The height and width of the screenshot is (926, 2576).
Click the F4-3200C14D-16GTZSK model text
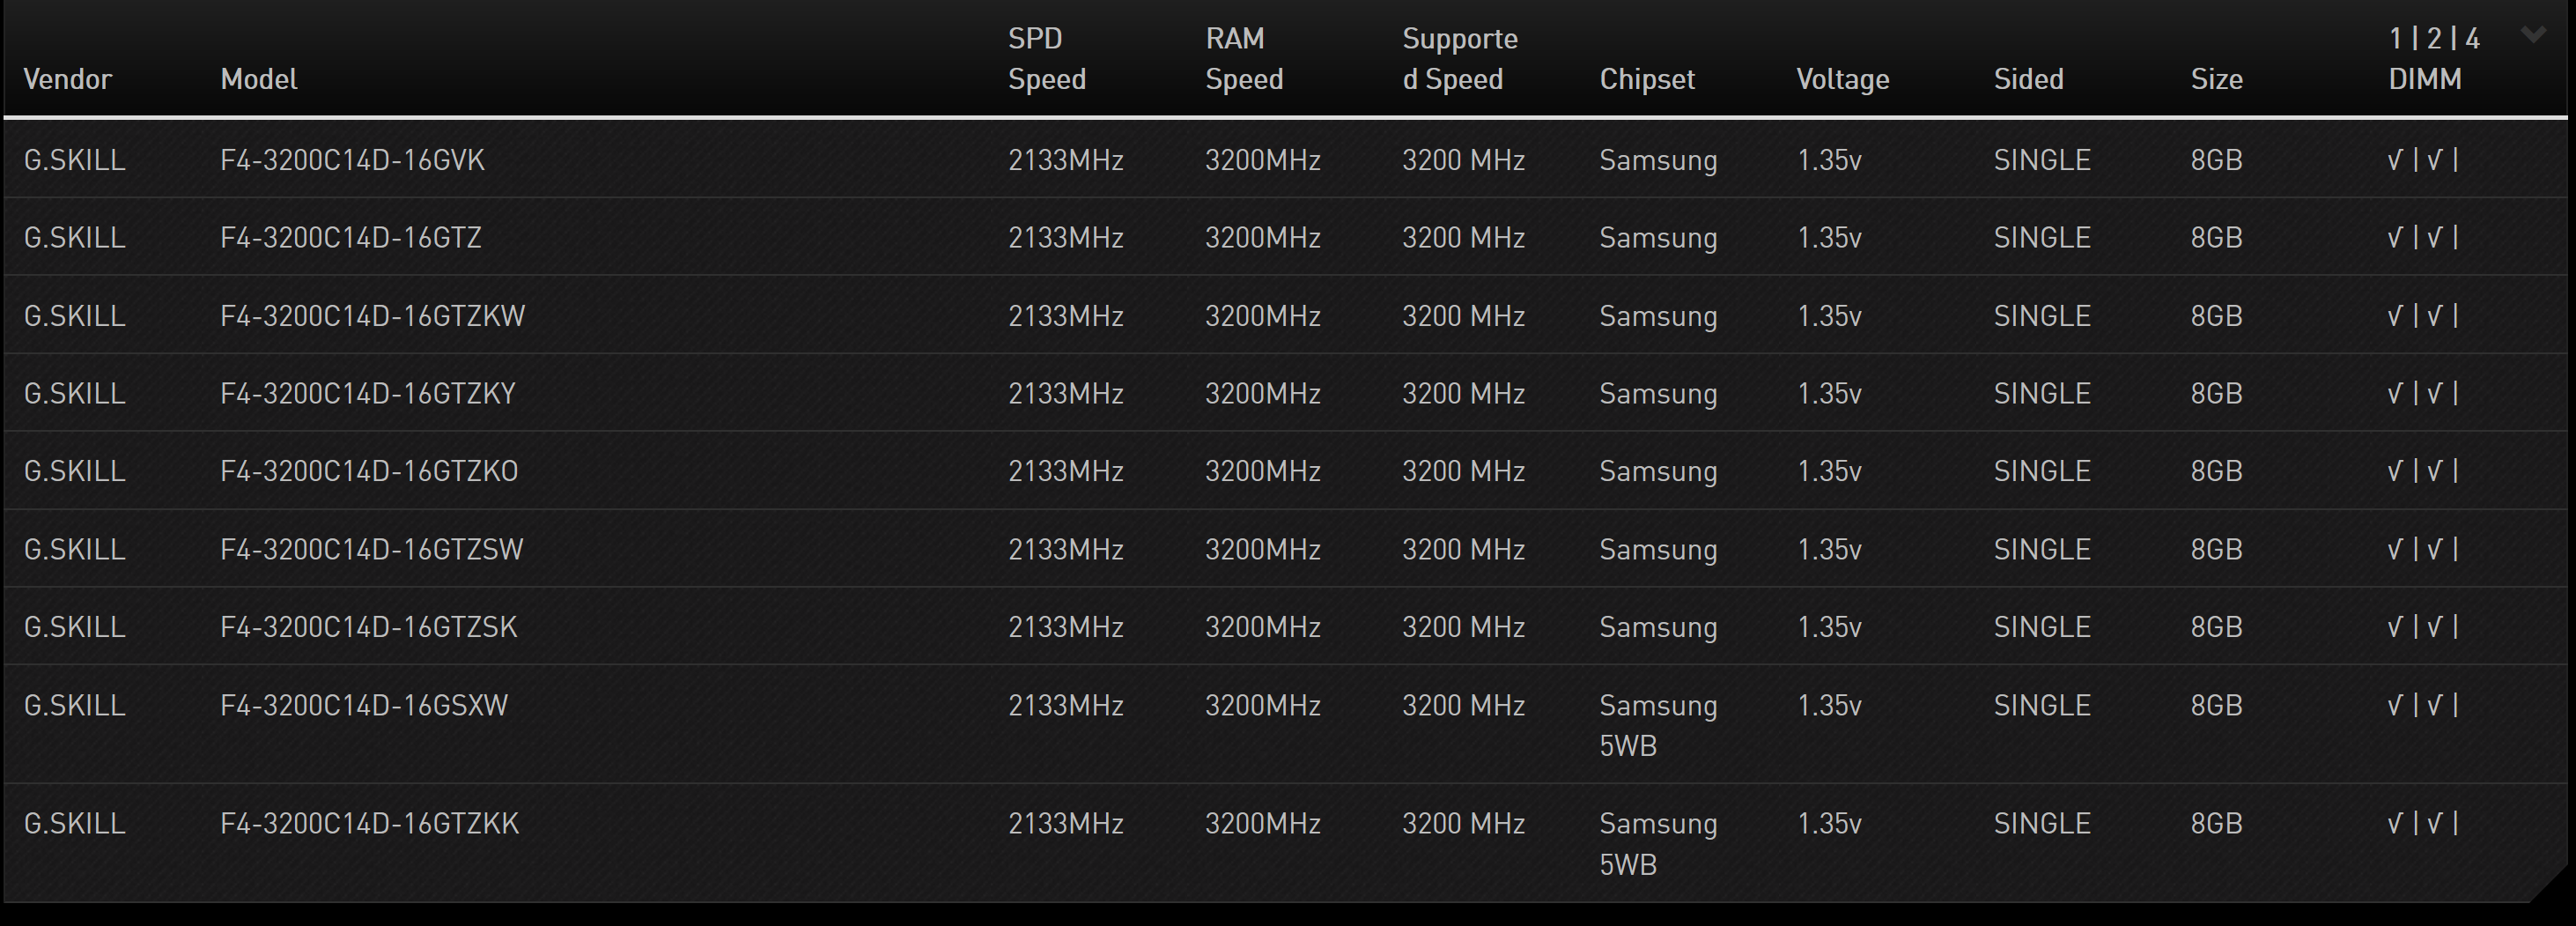coord(368,627)
